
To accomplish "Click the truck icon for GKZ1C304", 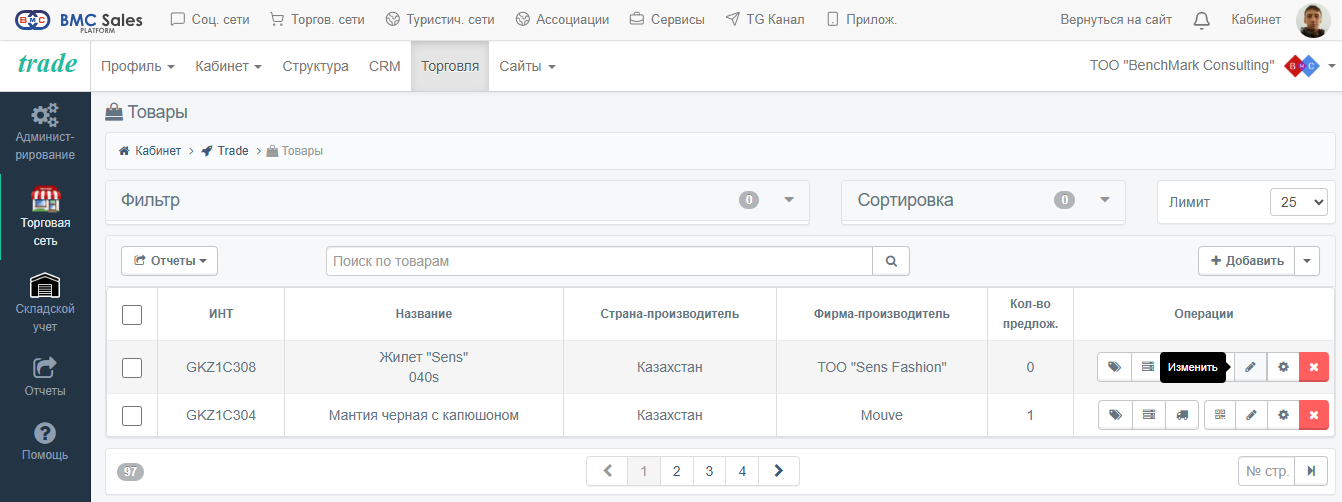I will coord(1181,415).
